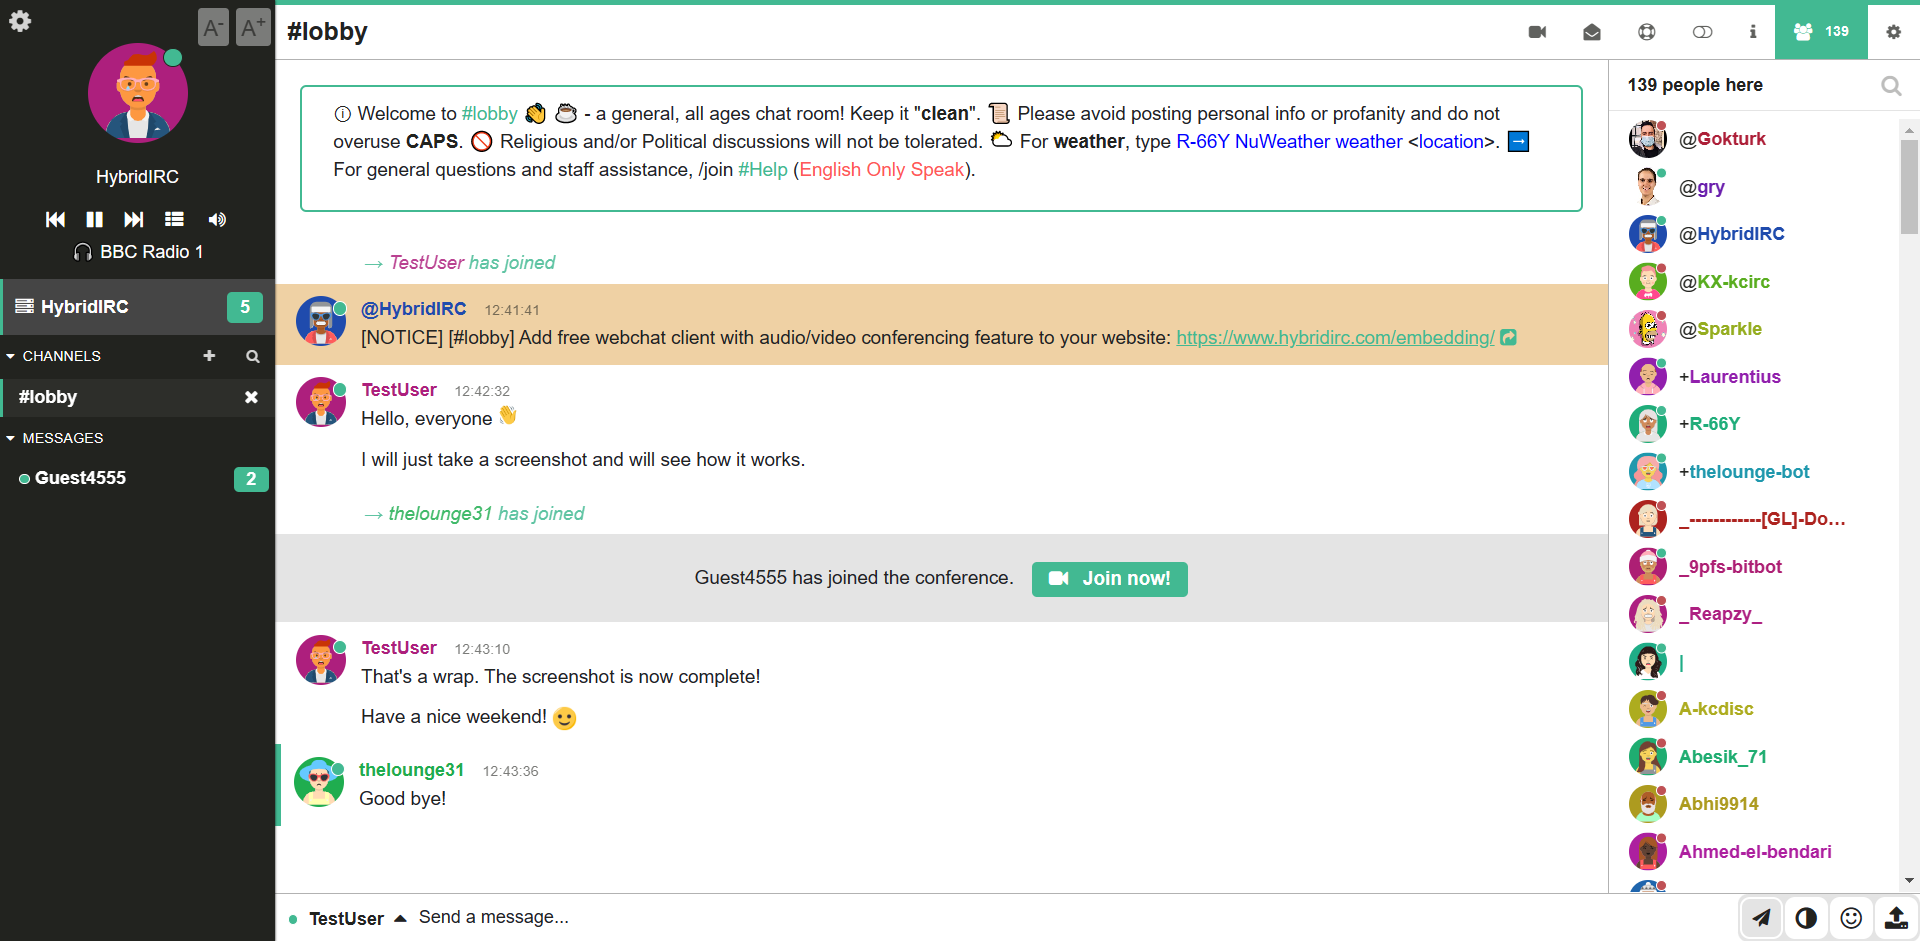
Task: Search channels with the magnifier icon
Action: coord(253,356)
